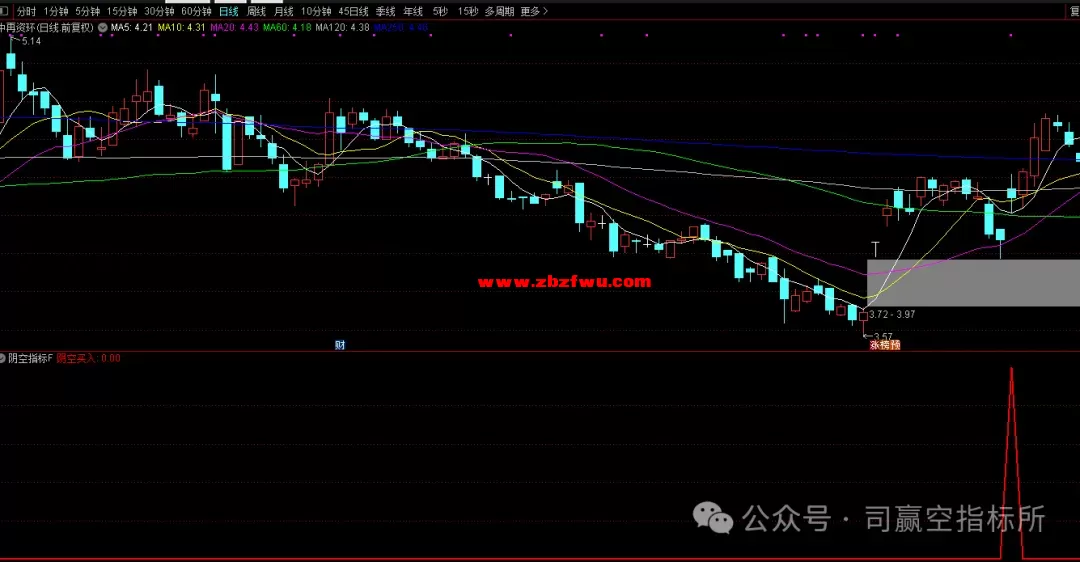Click the gray gap zone rectangle
The width and height of the screenshot is (1080, 562).
click(x=973, y=282)
